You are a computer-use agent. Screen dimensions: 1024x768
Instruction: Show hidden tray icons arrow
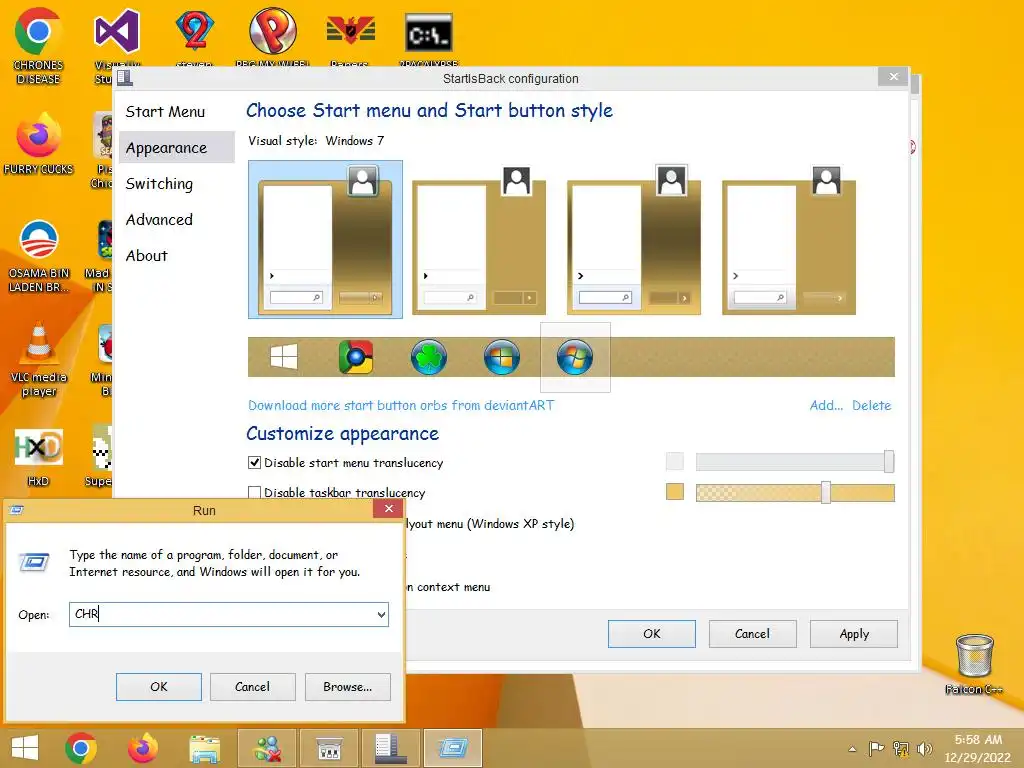tap(852, 749)
